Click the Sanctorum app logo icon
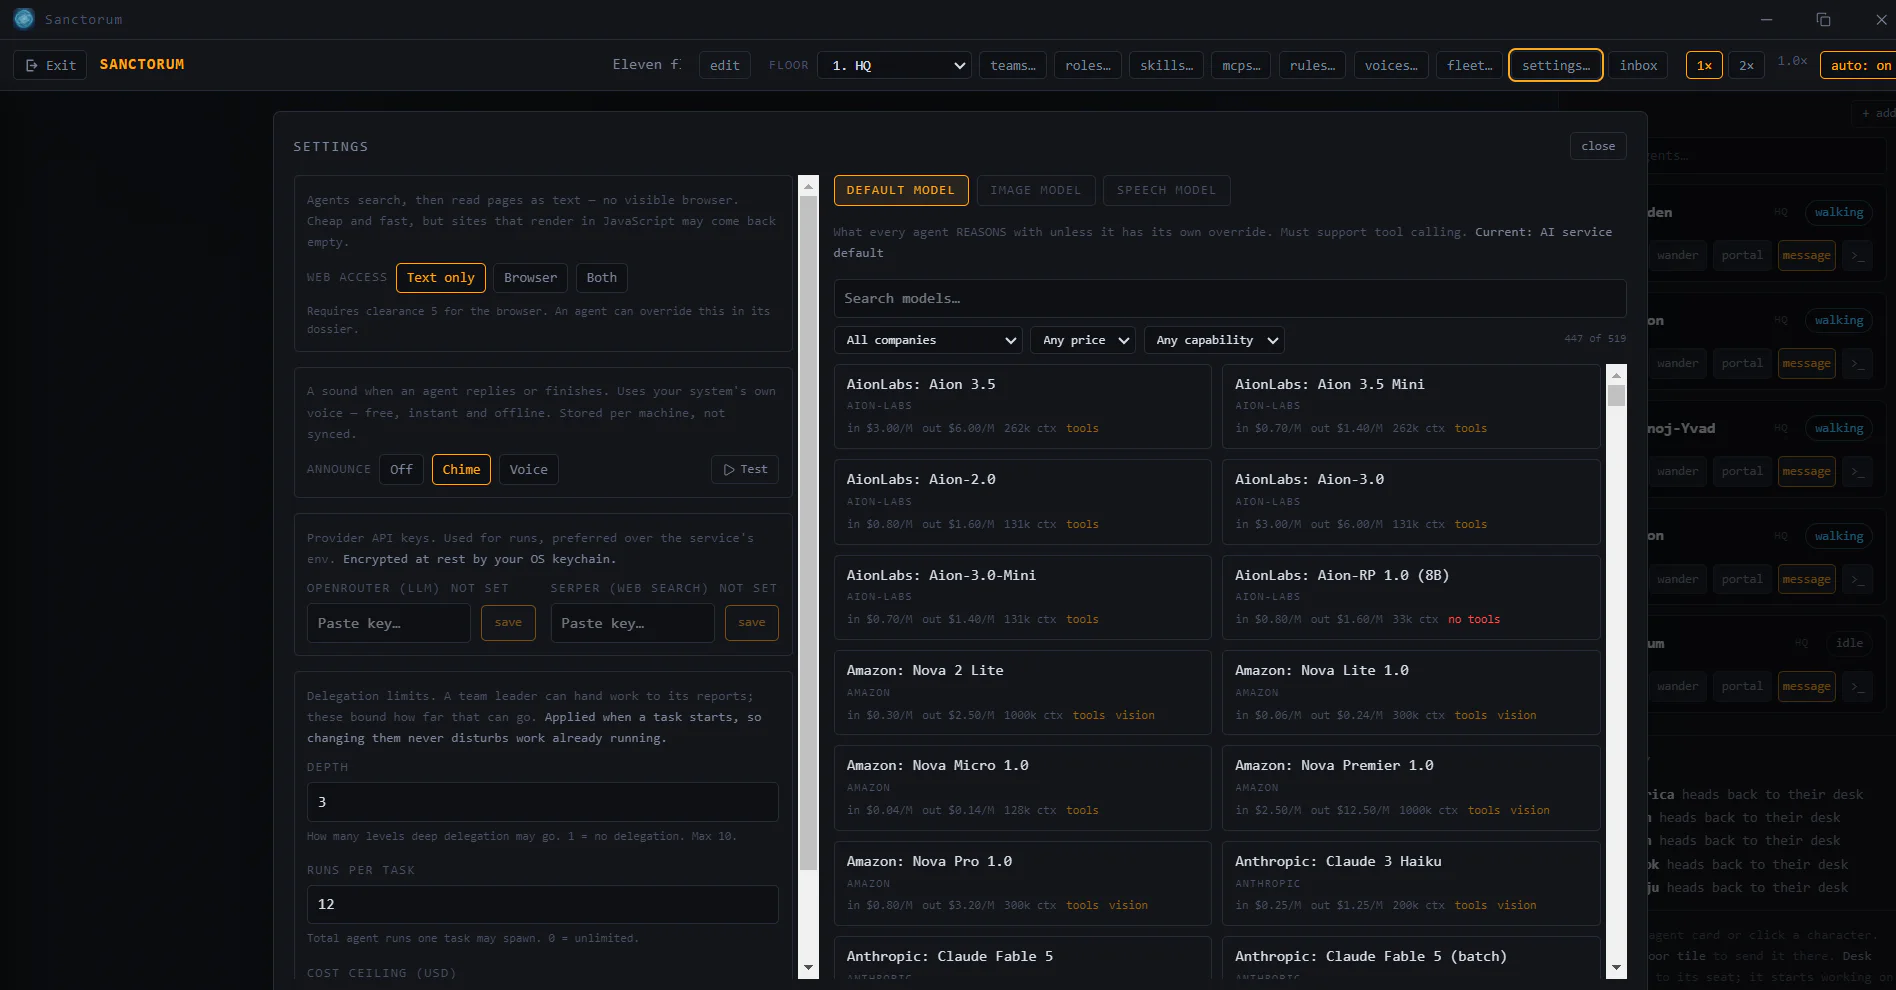 [x=24, y=19]
